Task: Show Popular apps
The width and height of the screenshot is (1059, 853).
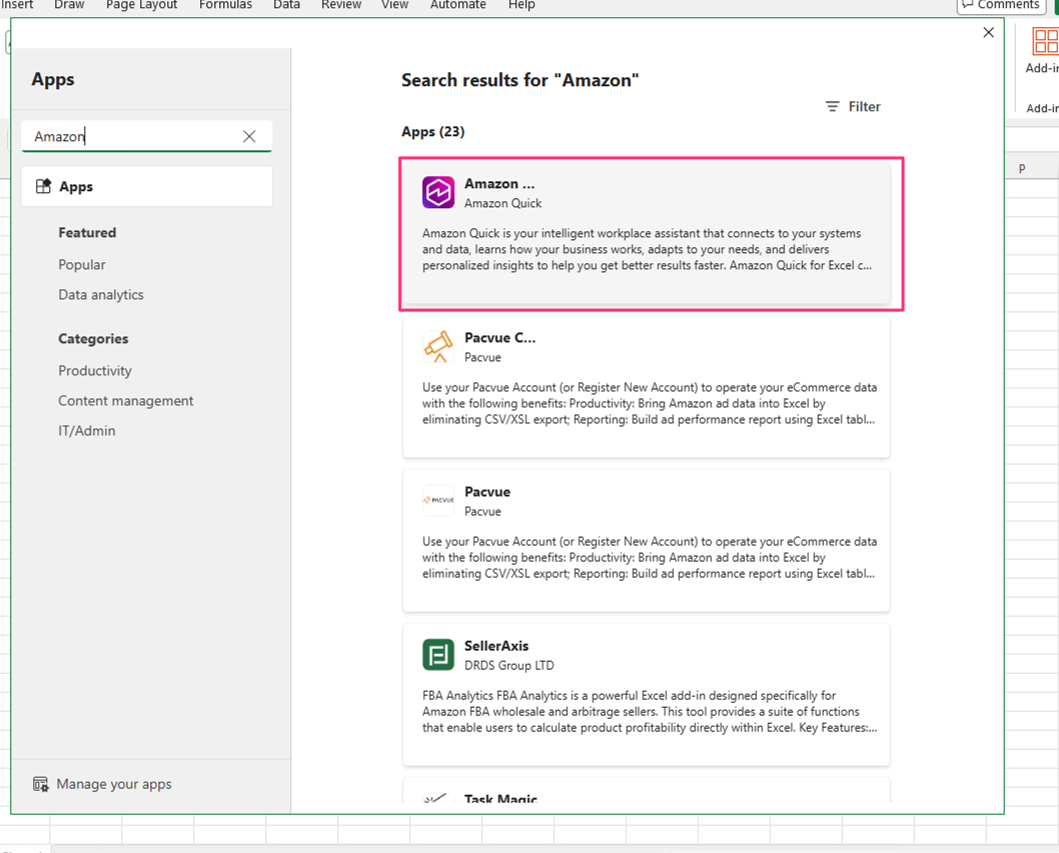Action: coord(82,265)
